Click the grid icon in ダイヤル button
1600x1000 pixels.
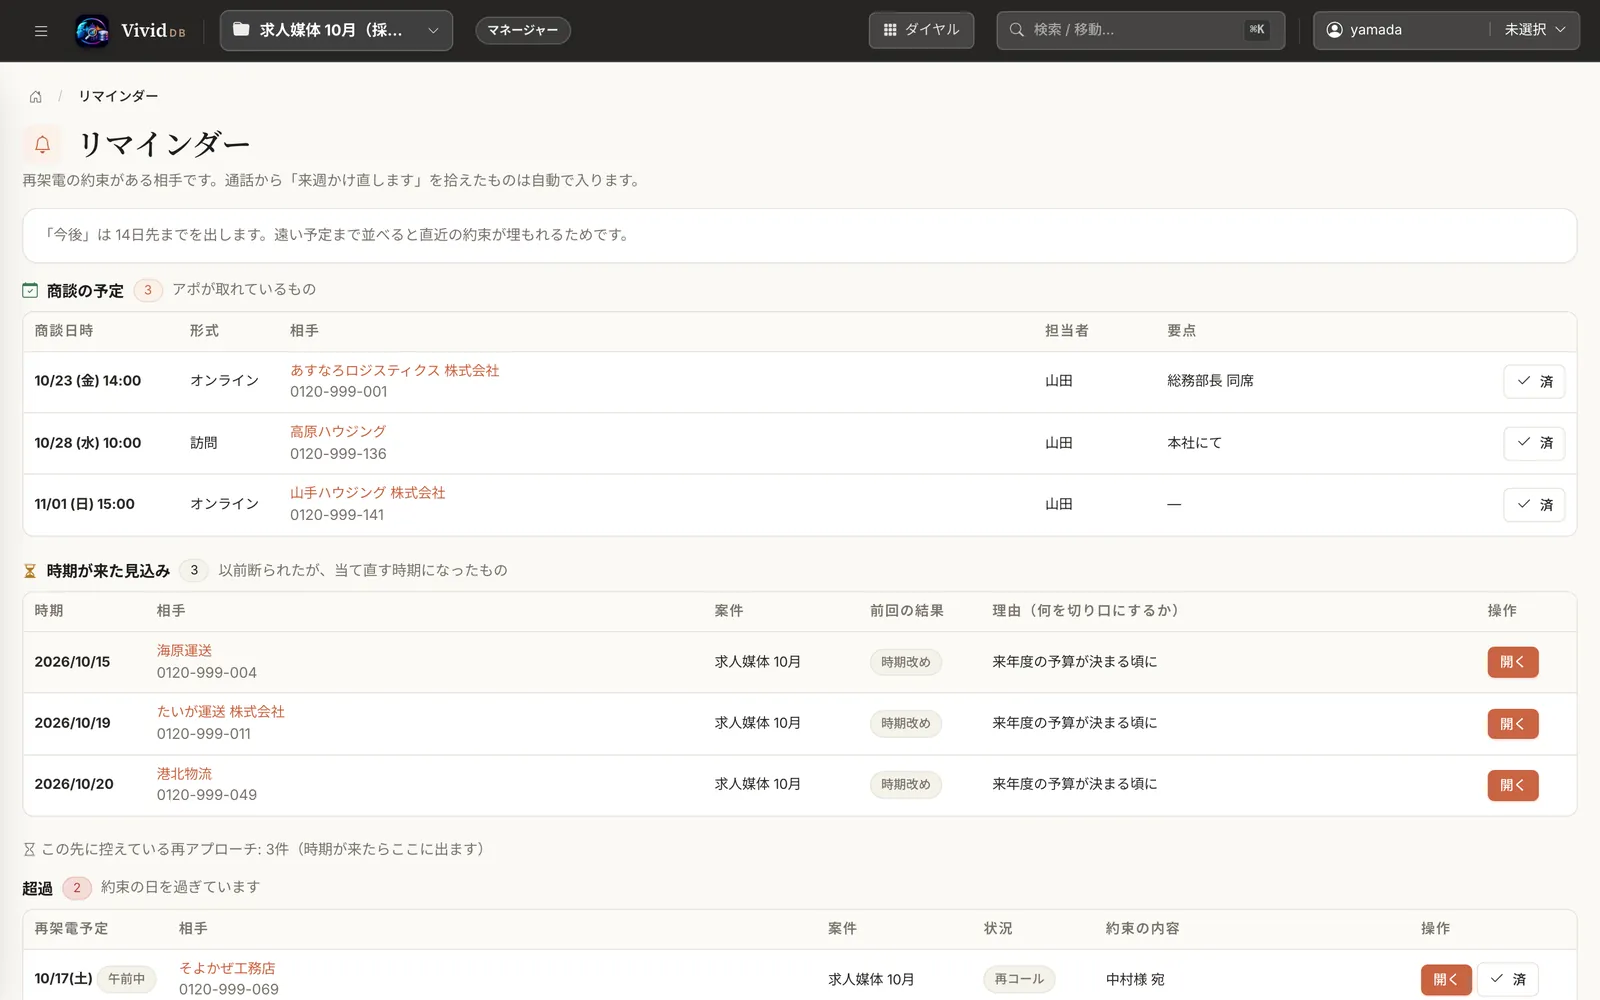(x=890, y=30)
